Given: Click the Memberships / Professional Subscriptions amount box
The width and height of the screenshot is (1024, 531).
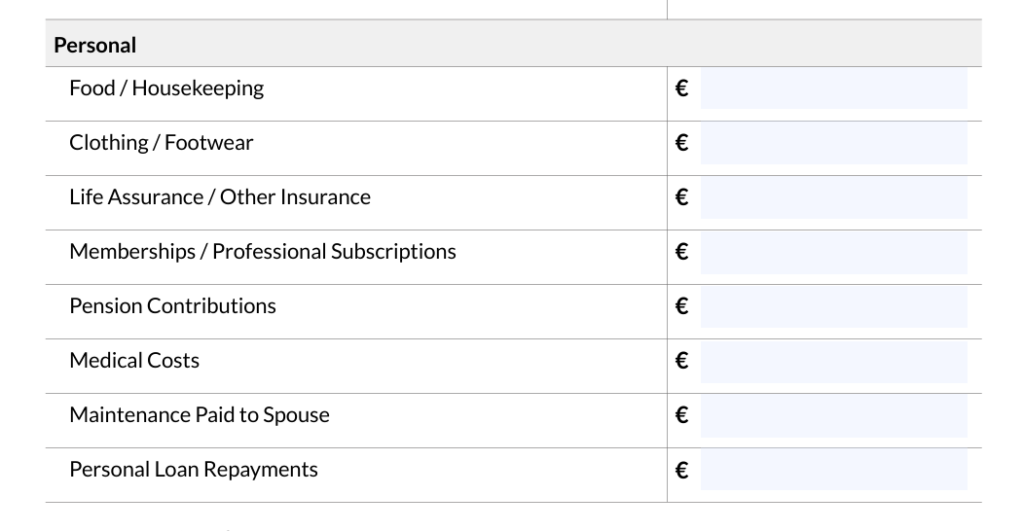Looking at the screenshot, I should (x=833, y=252).
